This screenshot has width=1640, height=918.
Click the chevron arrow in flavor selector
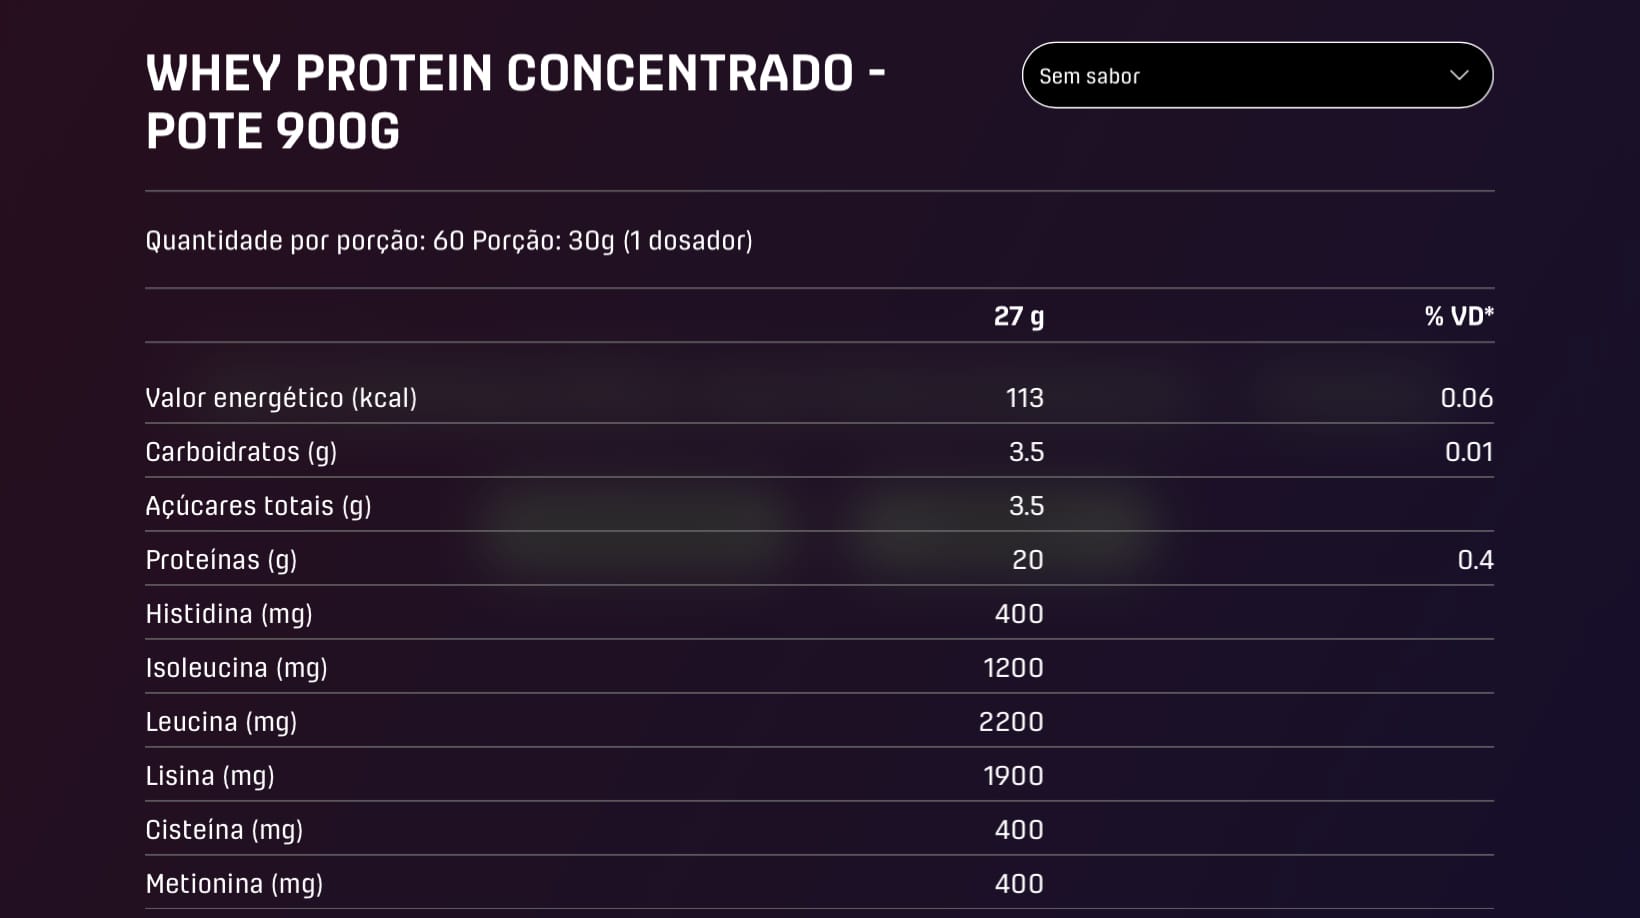coord(1459,75)
